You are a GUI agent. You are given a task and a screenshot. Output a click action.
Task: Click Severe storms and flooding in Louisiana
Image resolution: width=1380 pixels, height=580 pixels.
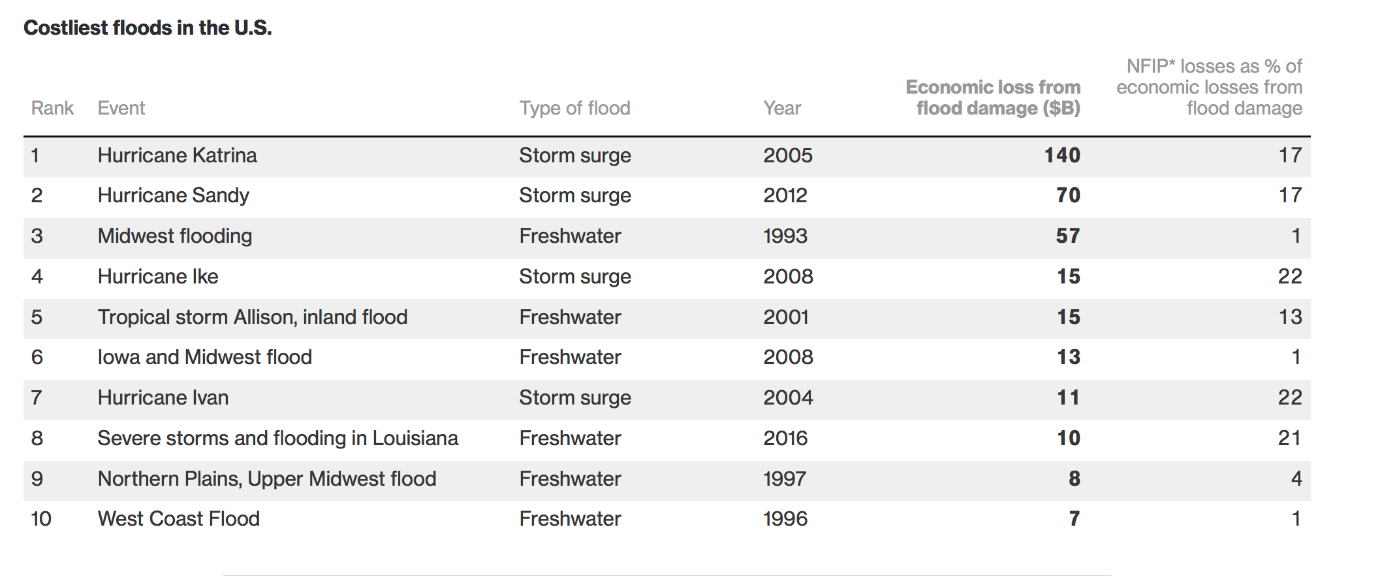[x=278, y=438]
